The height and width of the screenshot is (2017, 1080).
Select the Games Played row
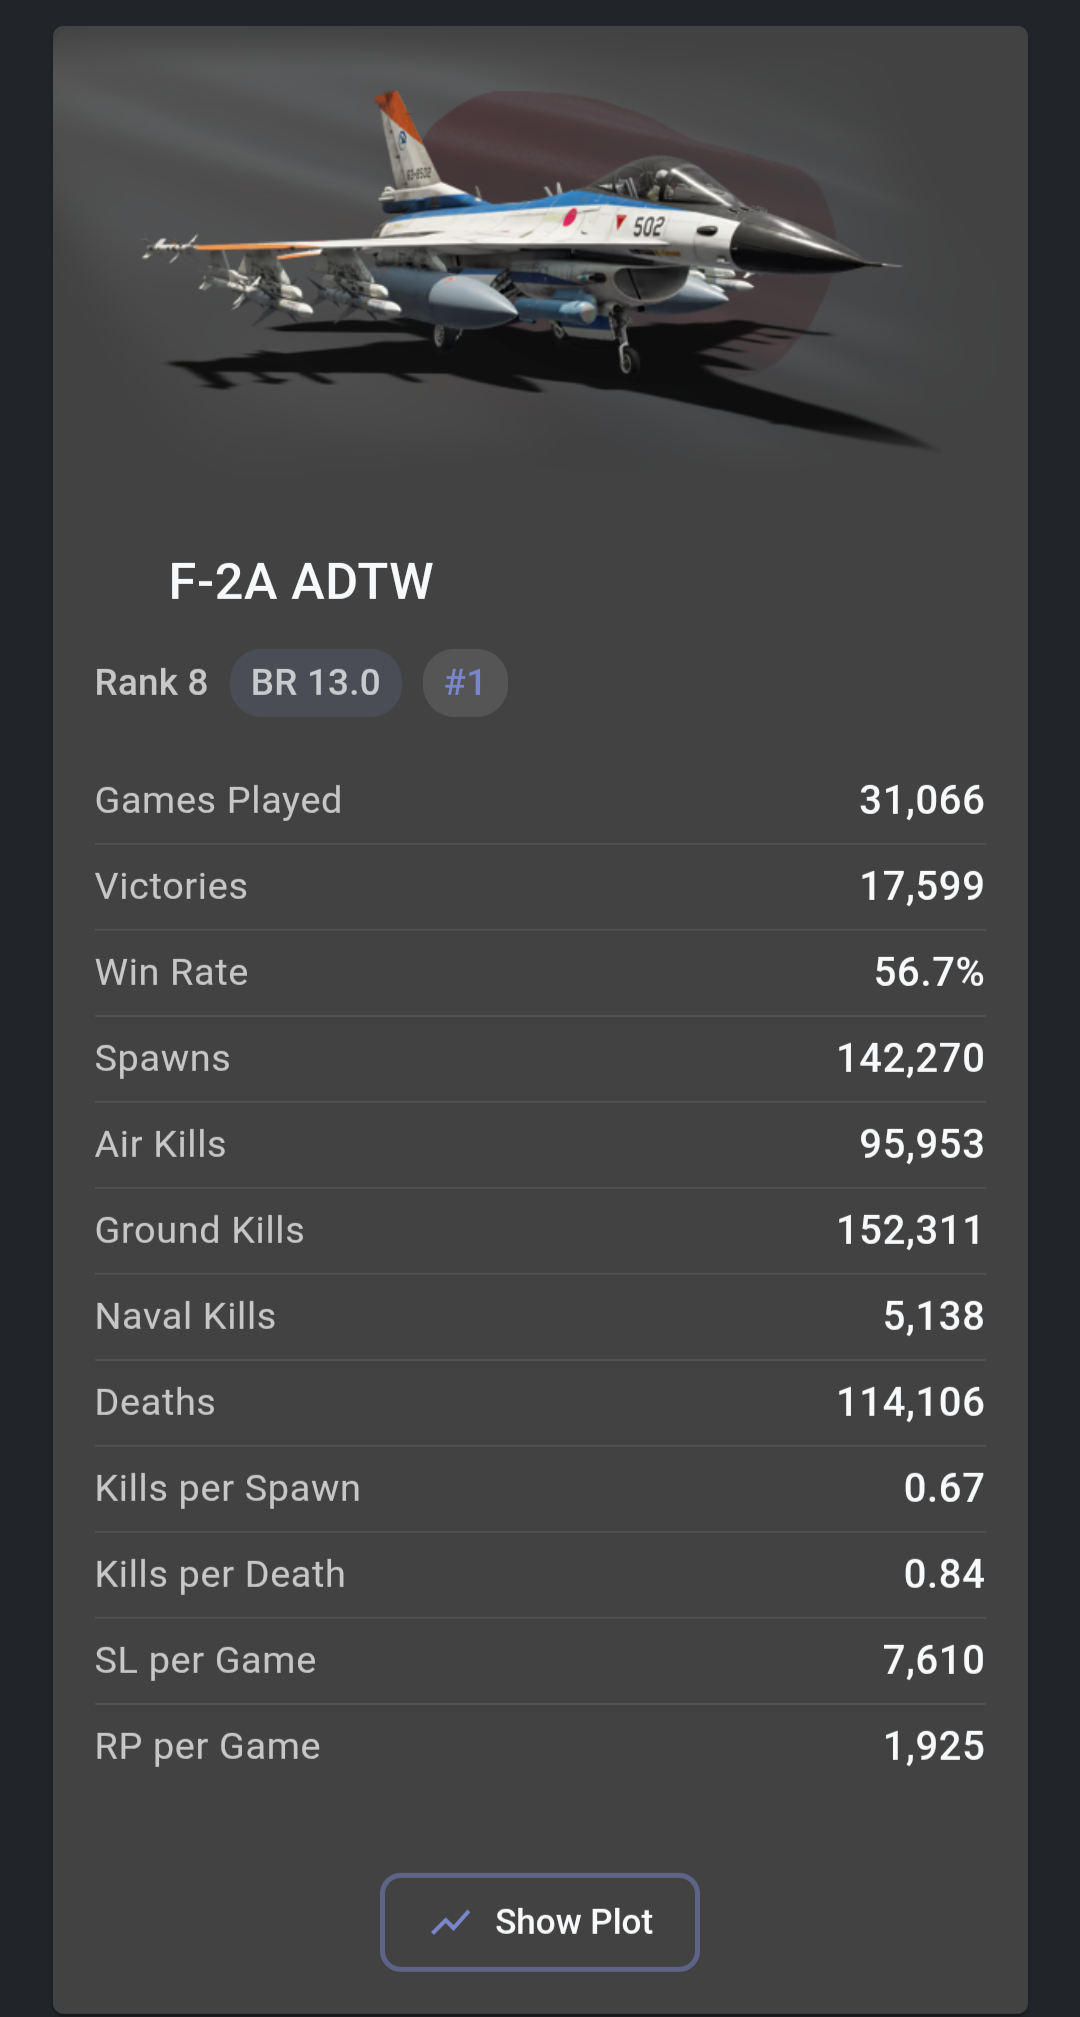[x=540, y=800]
